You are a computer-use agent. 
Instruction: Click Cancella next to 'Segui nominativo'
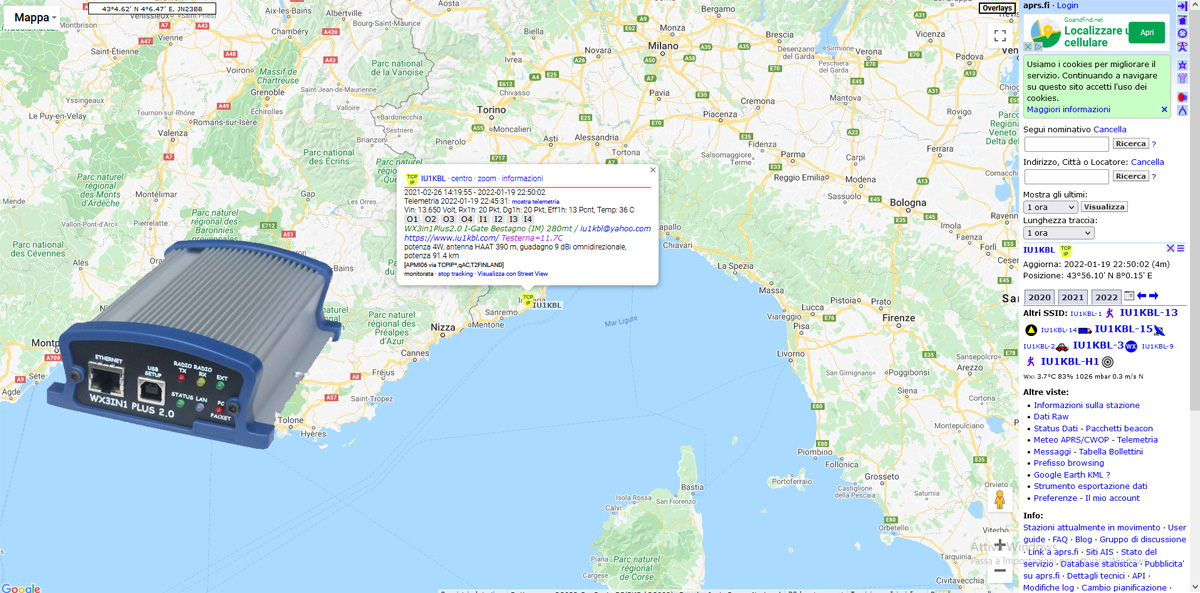click(x=1110, y=130)
